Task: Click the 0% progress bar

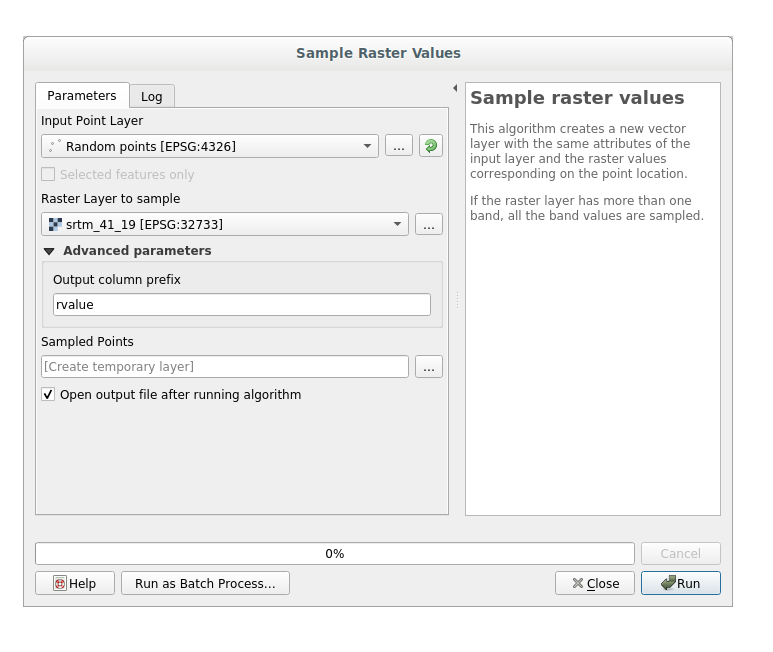Action: coord(334,554)
